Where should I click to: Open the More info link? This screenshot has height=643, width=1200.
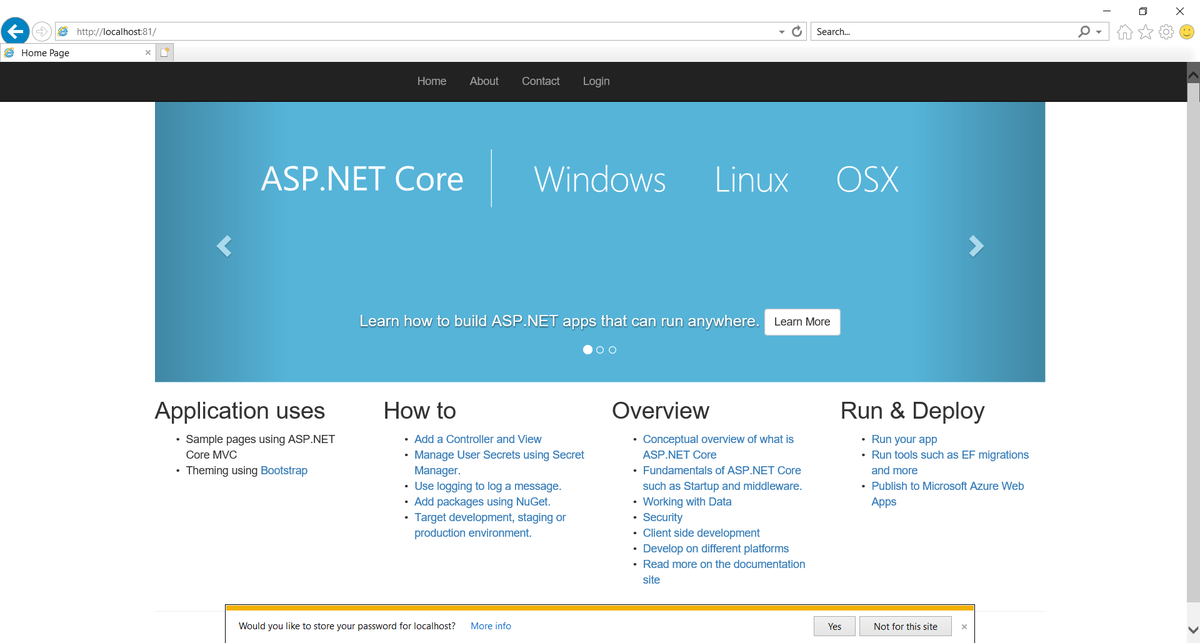click(x=490, y=626)
